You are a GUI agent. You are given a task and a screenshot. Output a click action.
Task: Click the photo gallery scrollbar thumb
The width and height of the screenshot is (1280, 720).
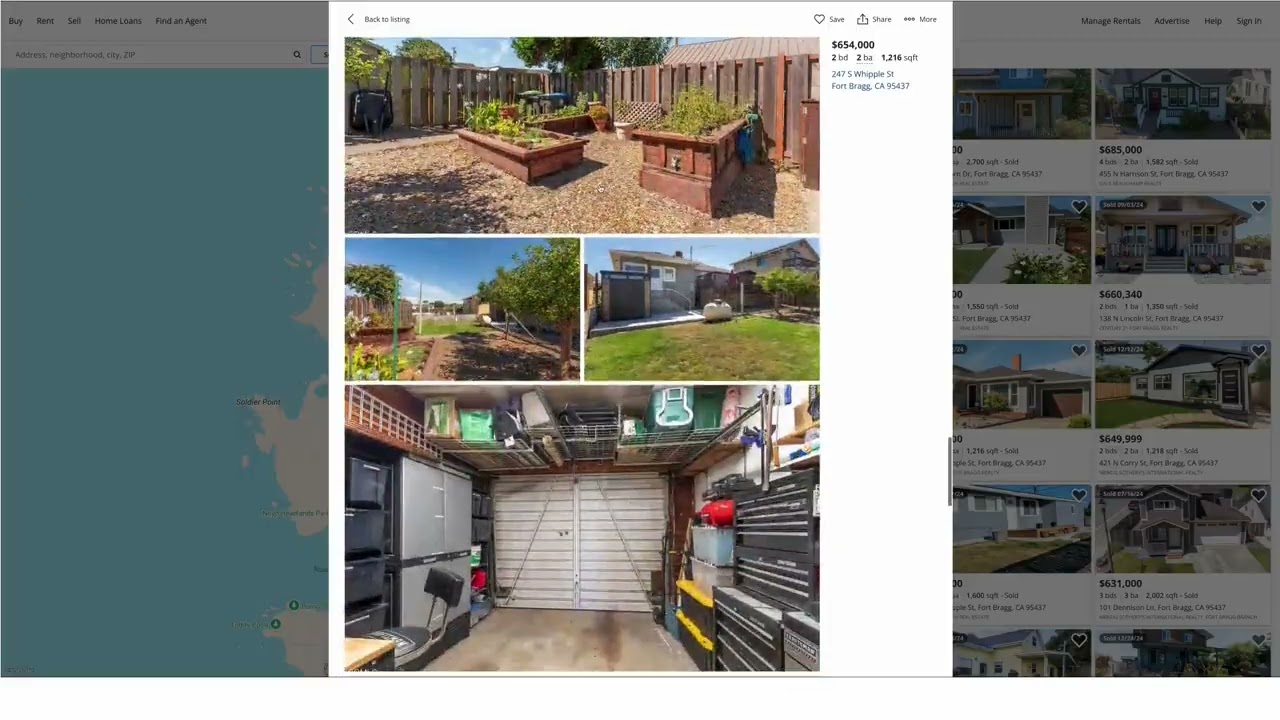tap(950, 472)
